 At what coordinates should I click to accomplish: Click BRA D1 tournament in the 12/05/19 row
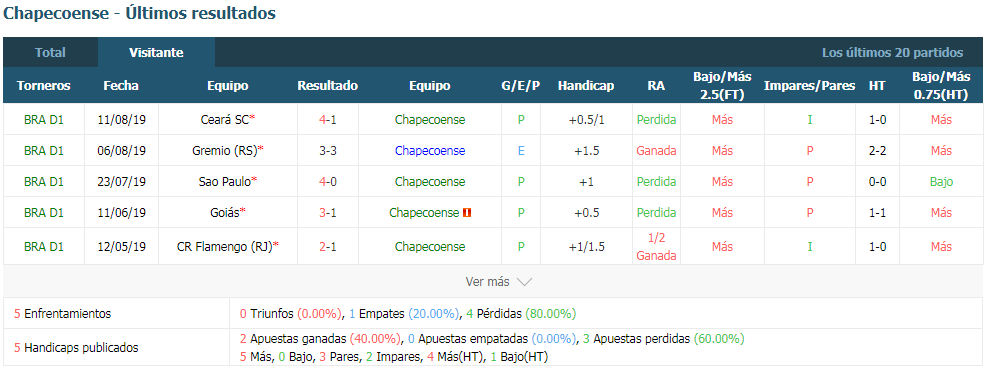pyautogui.click(x=44, y=247)
